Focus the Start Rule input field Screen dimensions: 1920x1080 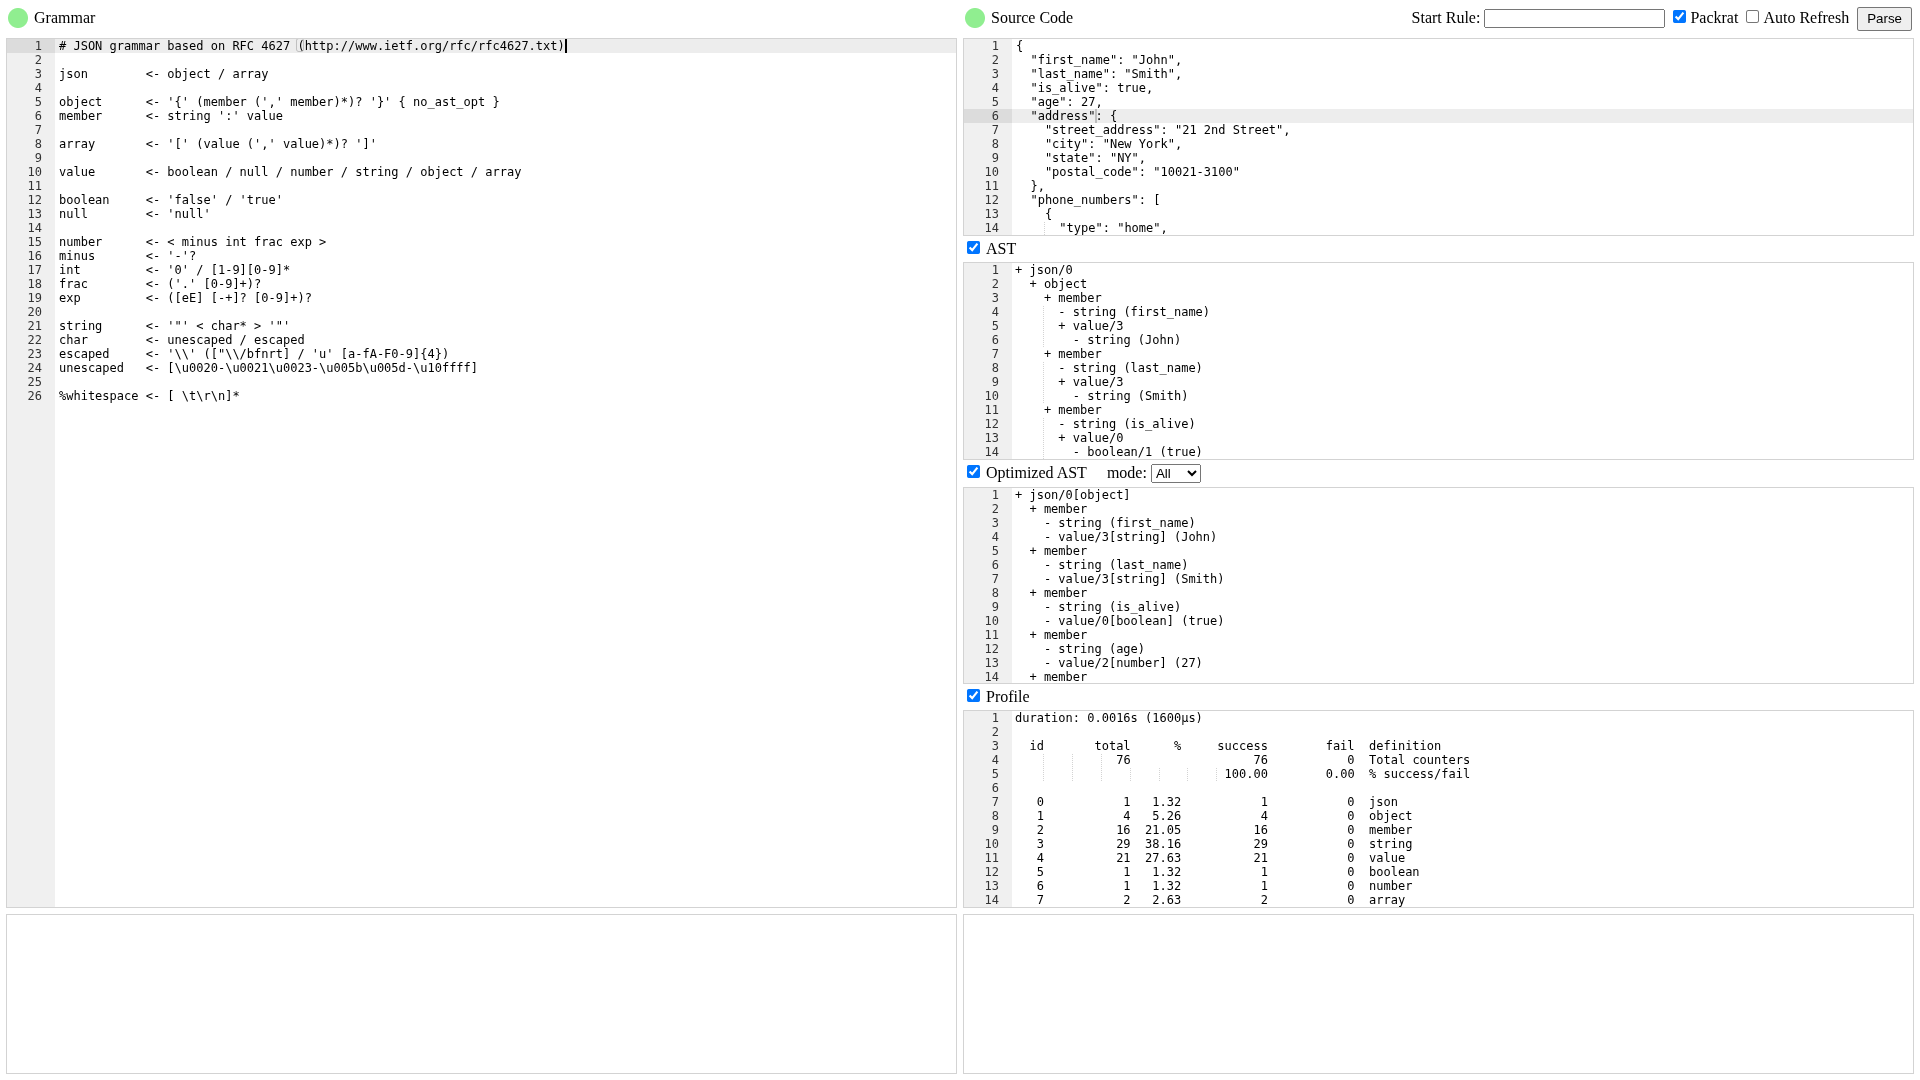(1573, 19)
